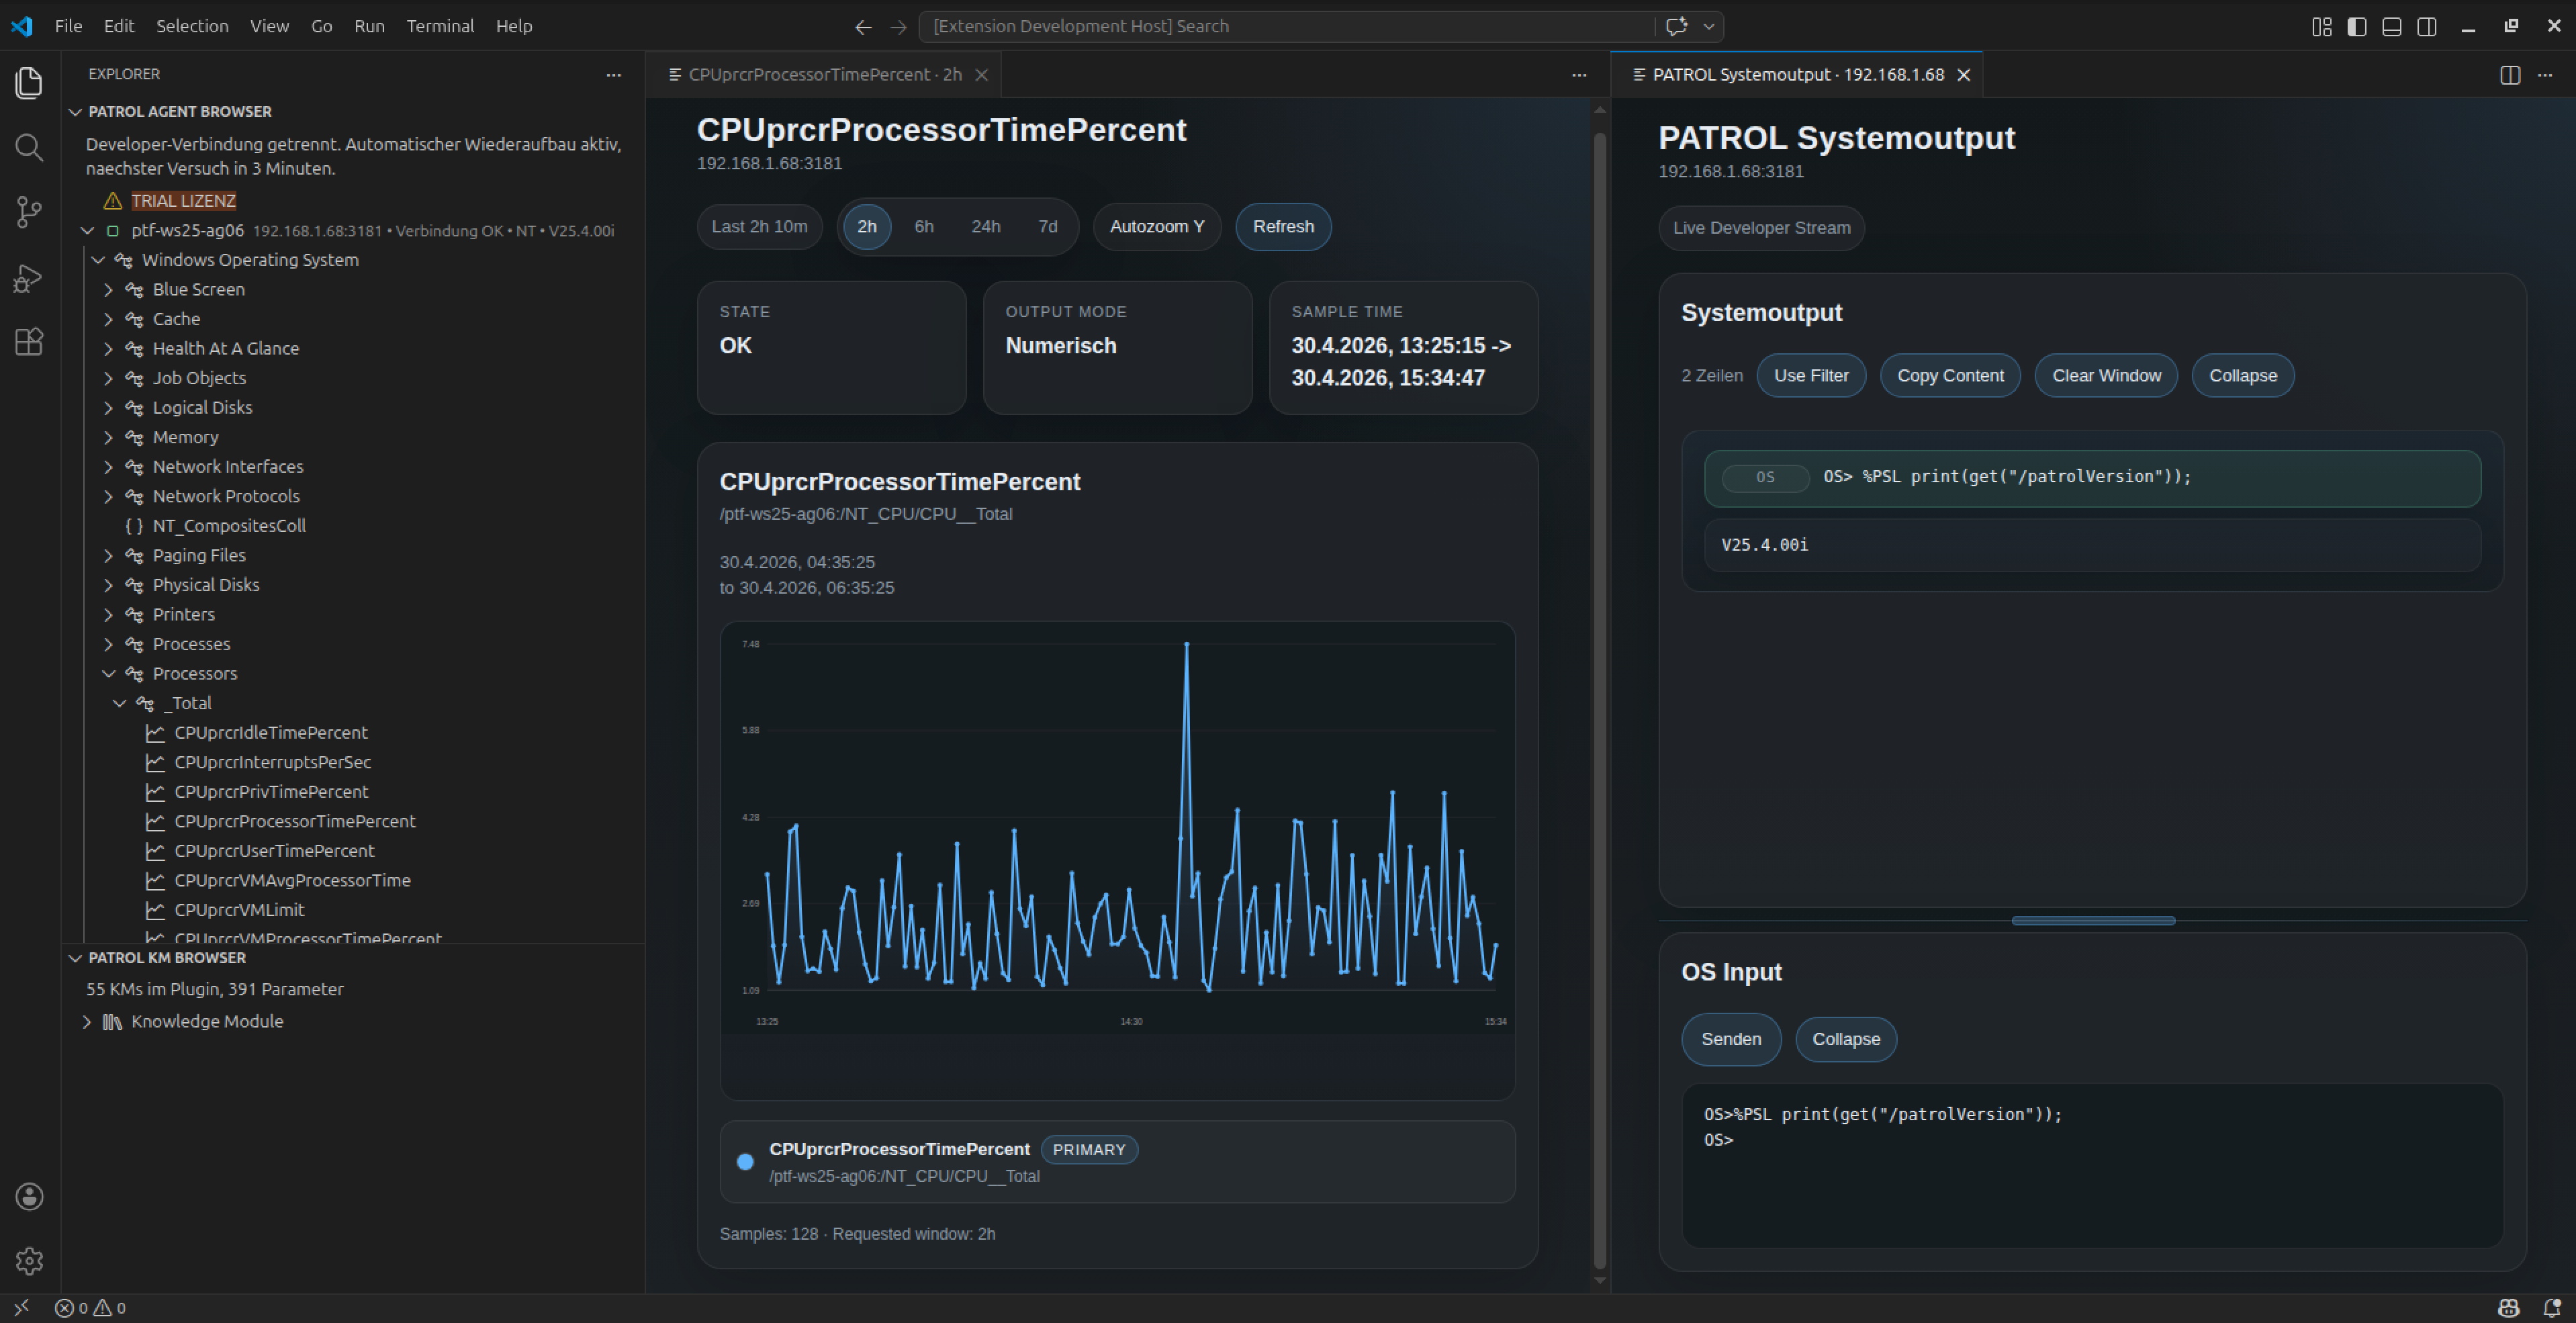
Task: Go forward with the navigation arrow
Action: tap(898, 27)
